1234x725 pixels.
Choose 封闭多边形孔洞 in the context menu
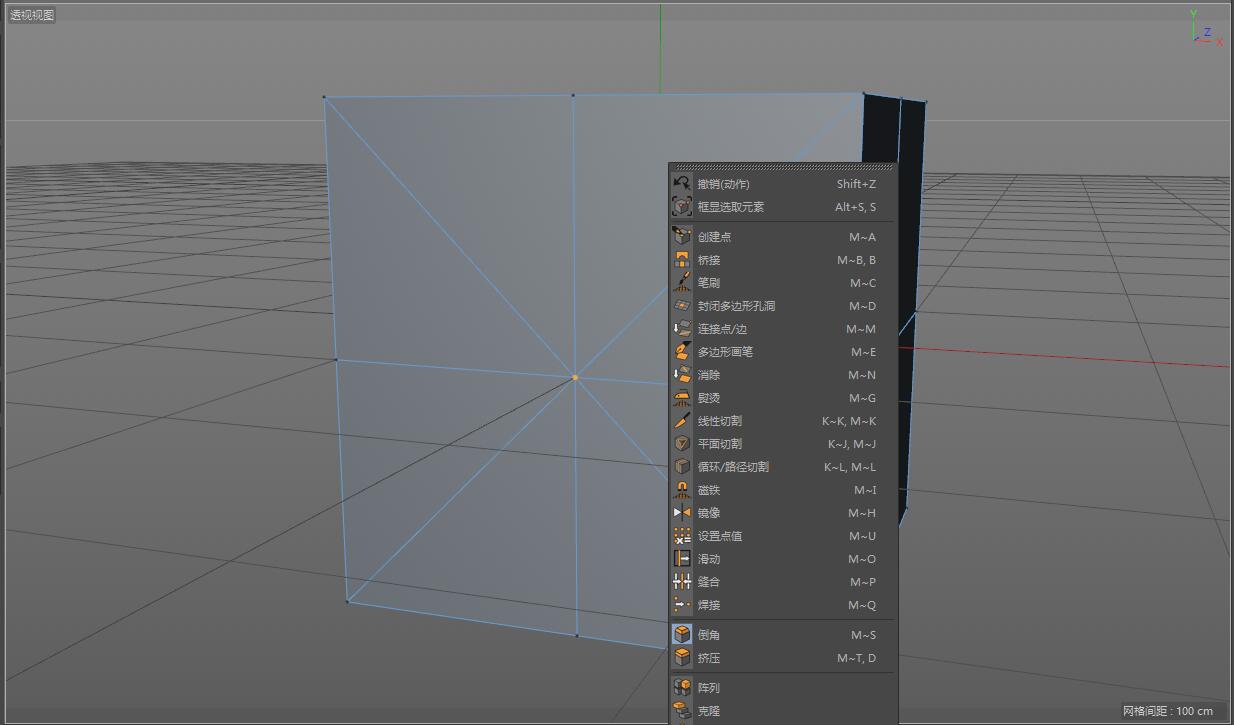pos(736,306)
